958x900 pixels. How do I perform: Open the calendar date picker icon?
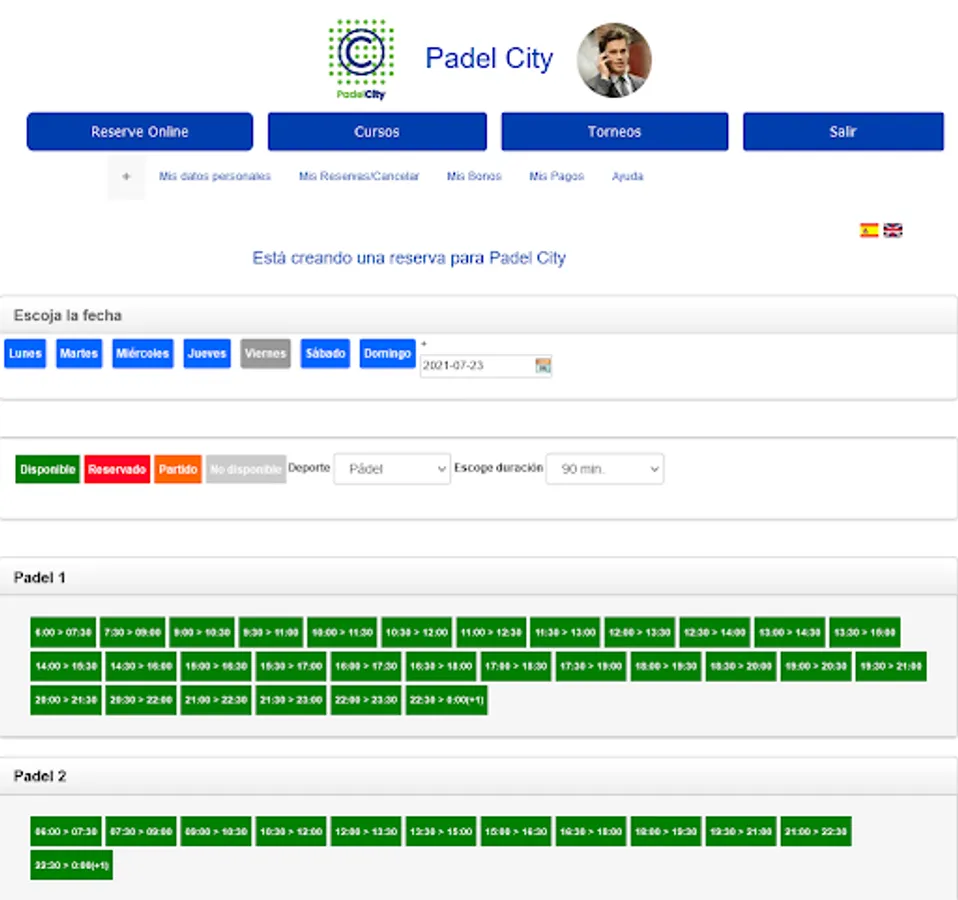coord(543,365)
